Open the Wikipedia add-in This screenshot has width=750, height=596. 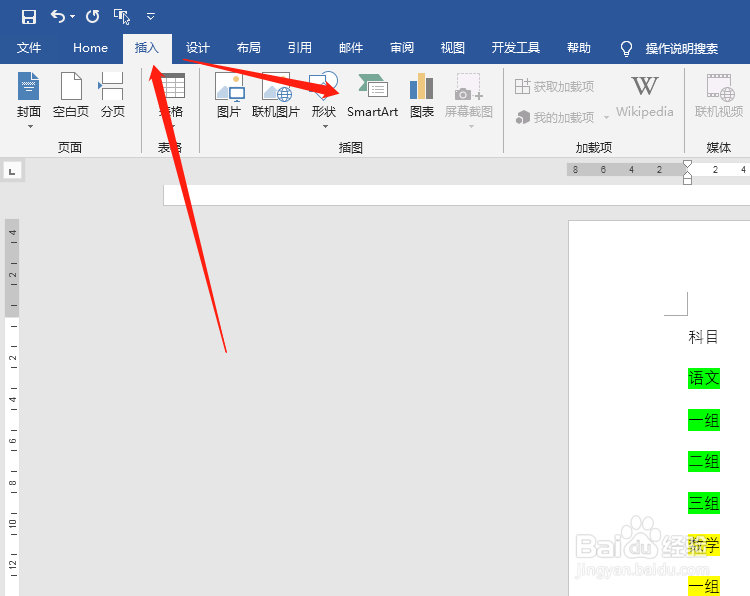coord(644,97)
